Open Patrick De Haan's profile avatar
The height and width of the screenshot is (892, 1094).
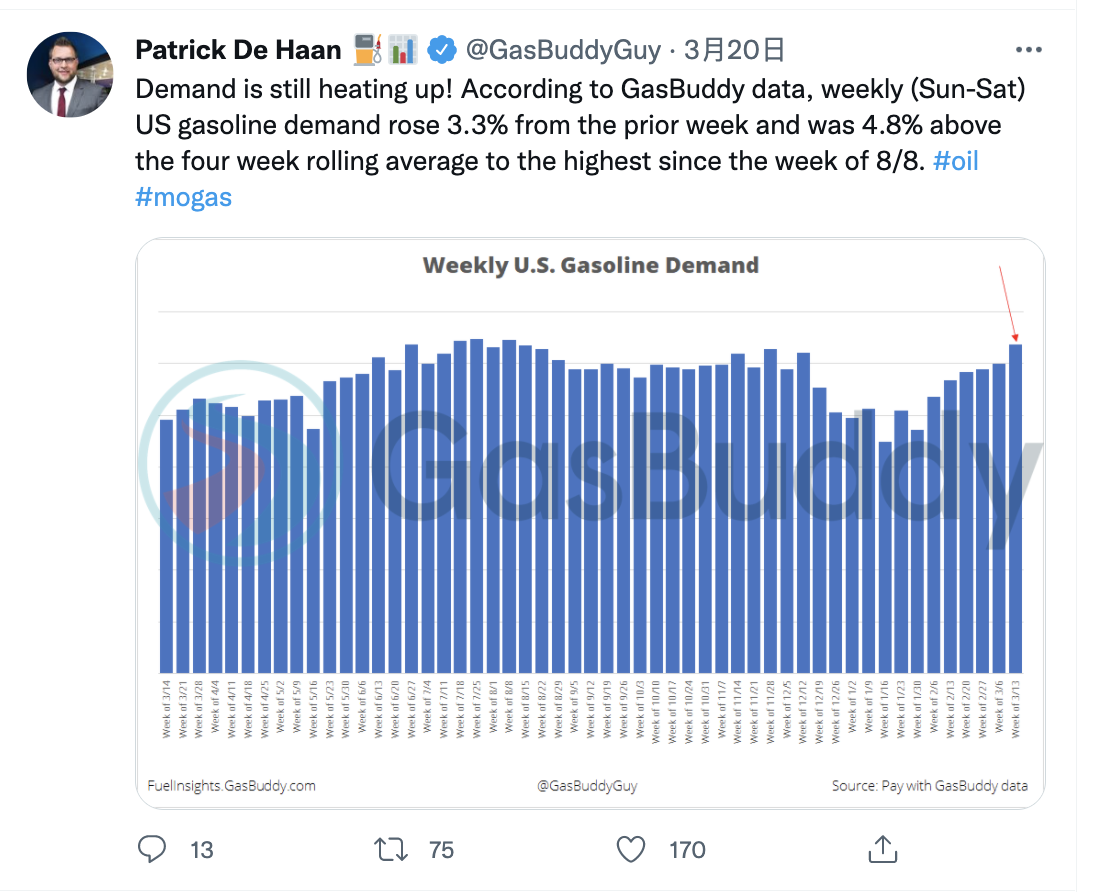(69, 75)
